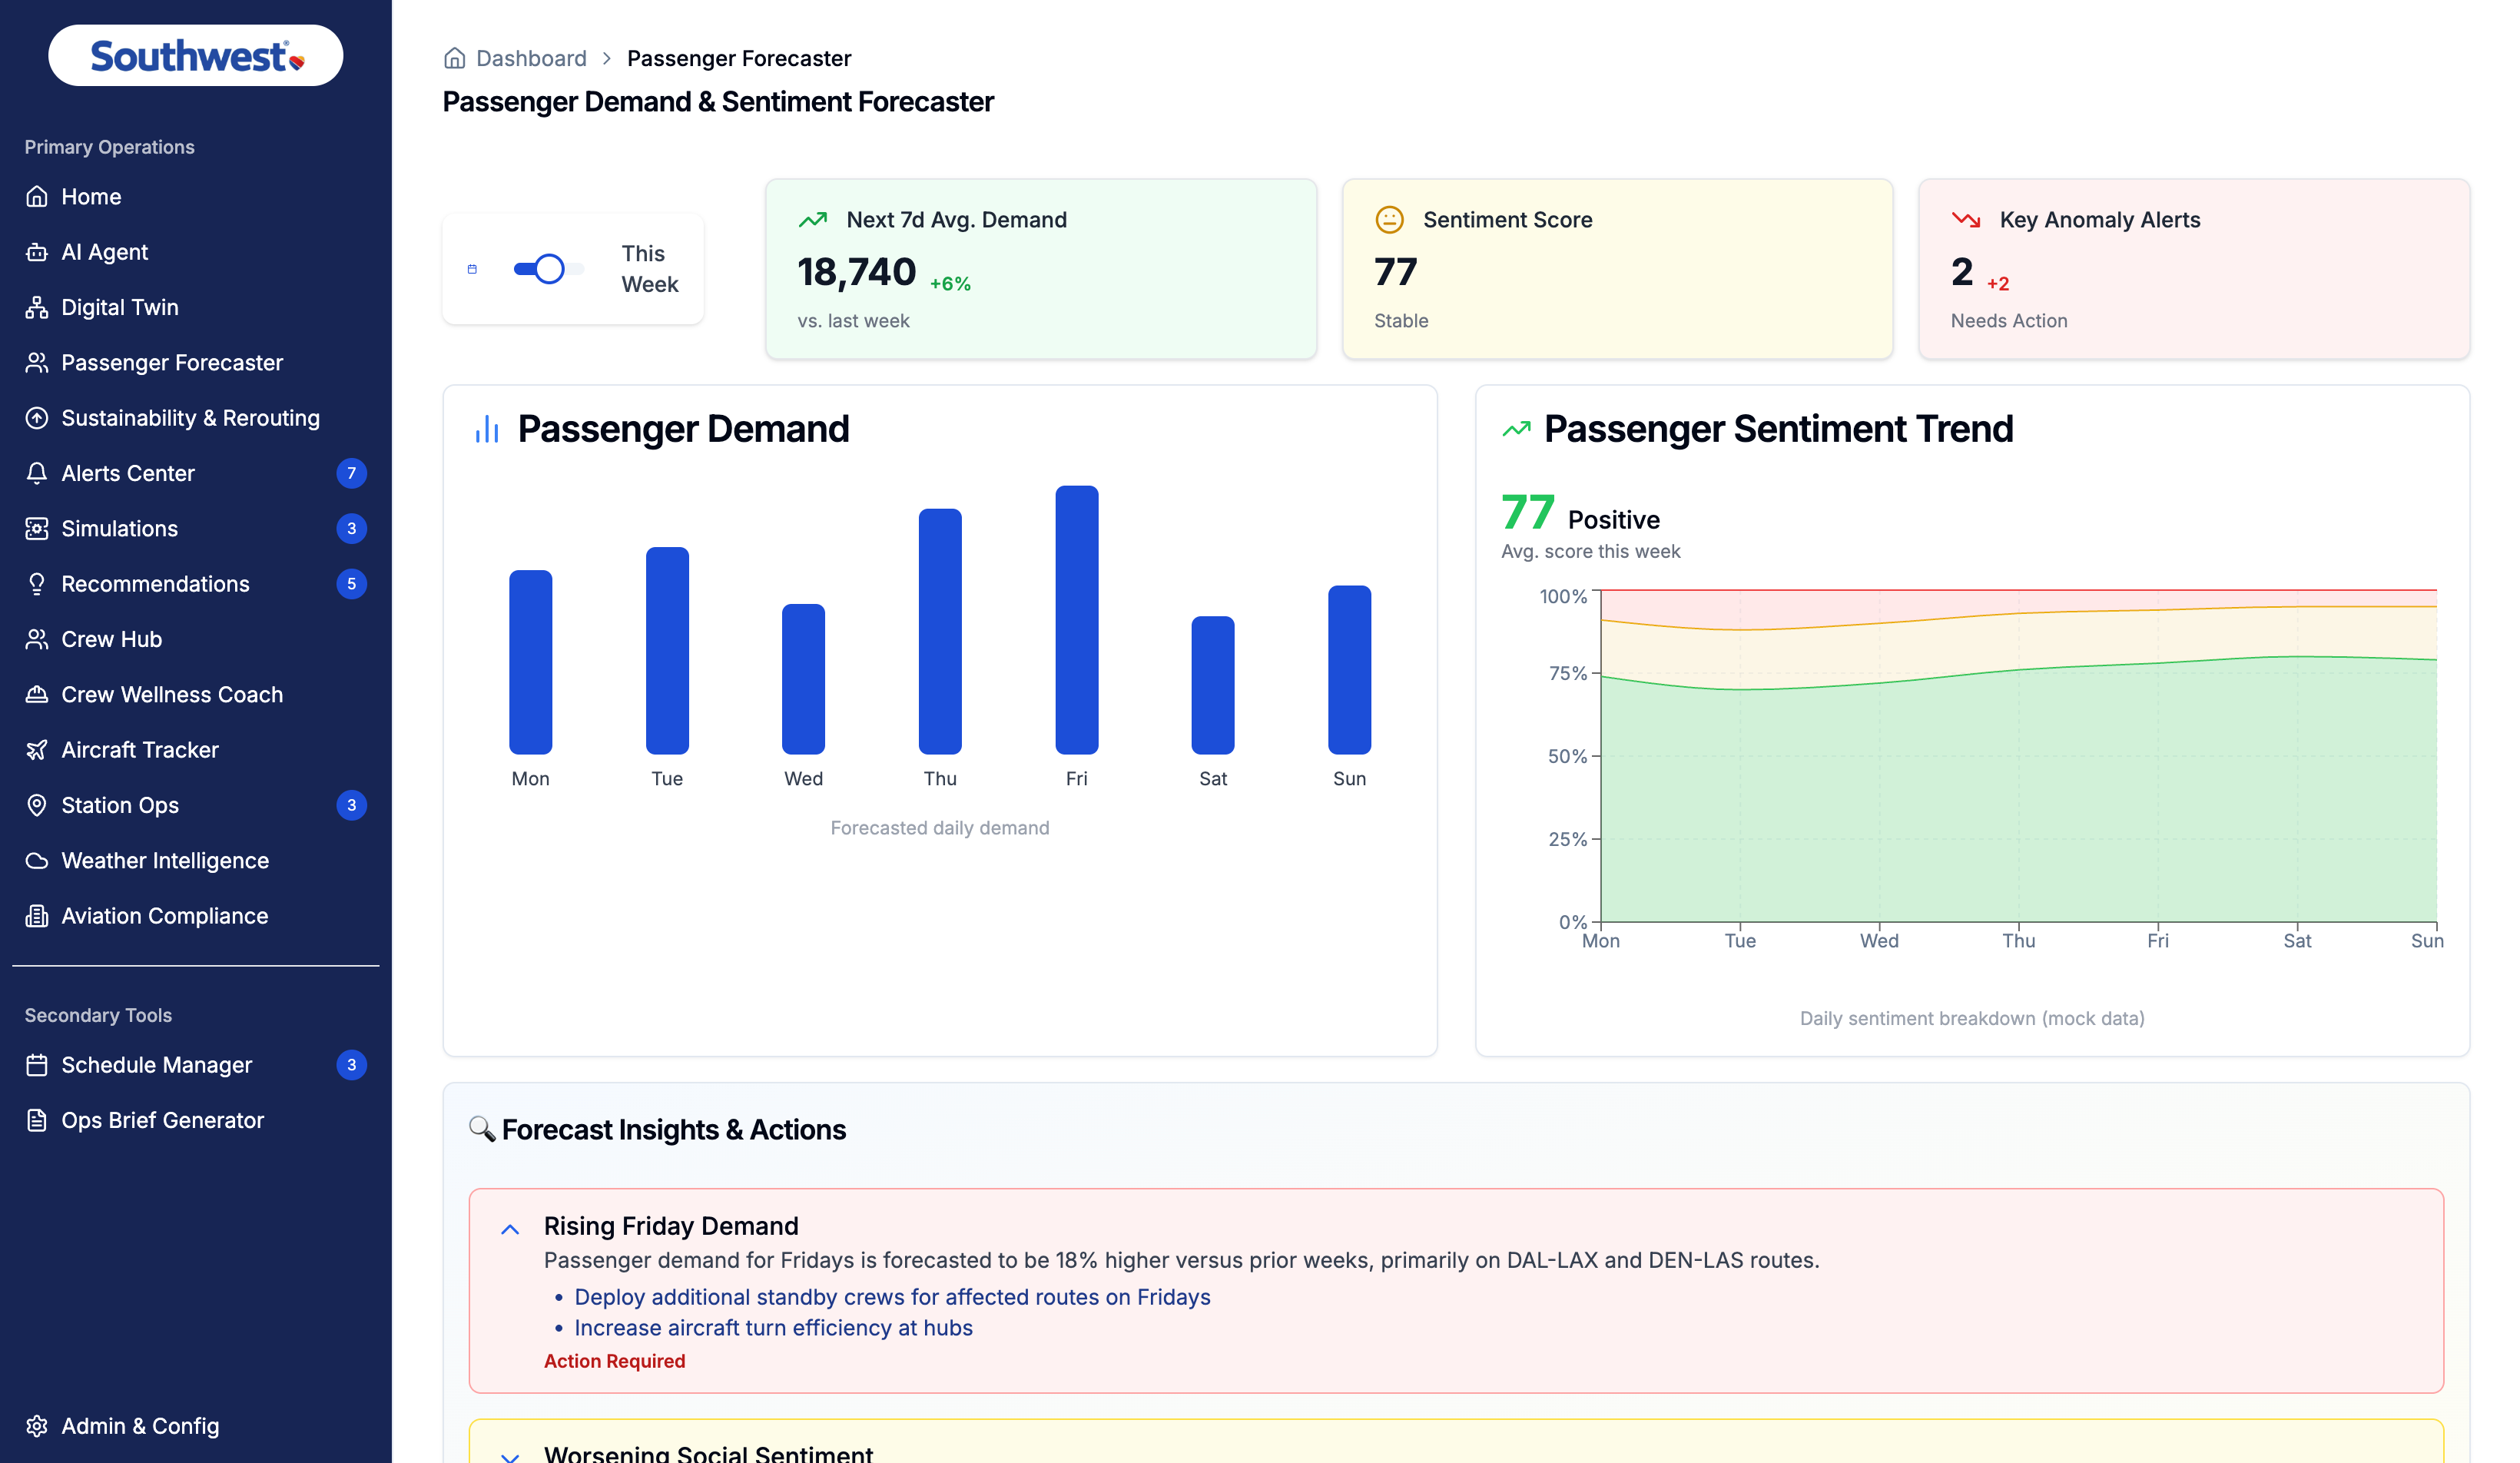Viewport: 2520px width, 1463px height.
Task: Click the Wednesday demand bar
Action: tap(803, 679)
